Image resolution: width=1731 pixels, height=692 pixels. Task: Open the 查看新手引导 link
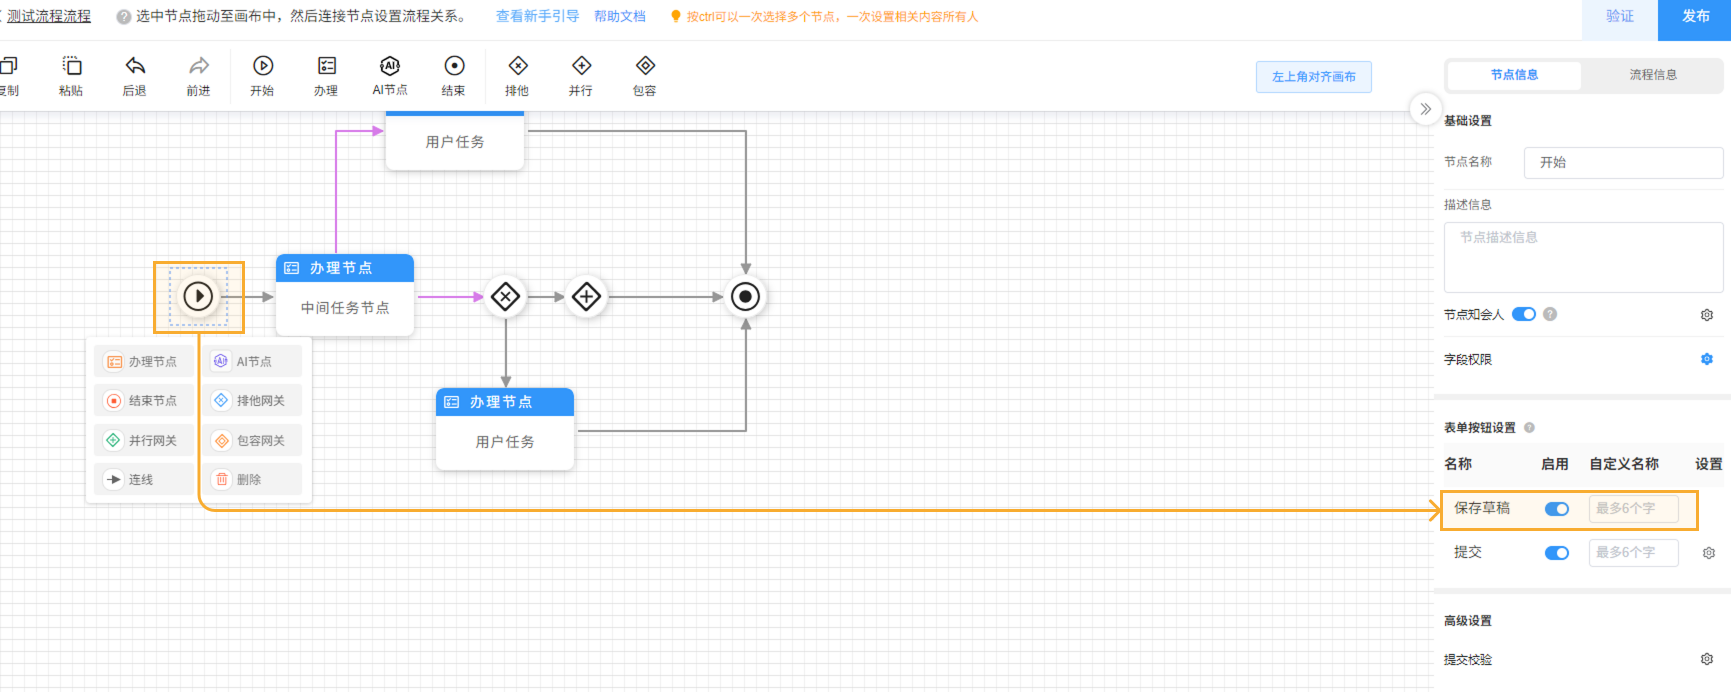tap(537, 16)
